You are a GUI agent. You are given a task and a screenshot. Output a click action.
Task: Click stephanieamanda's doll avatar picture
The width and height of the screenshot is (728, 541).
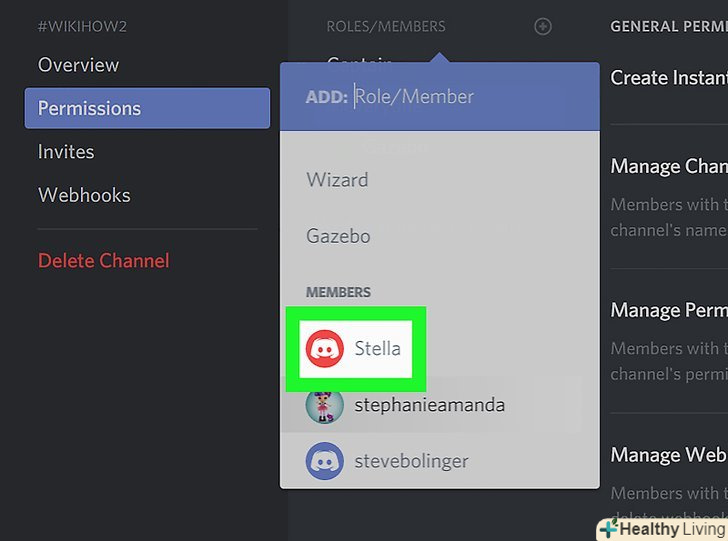pyautogui.click(x=325, y=406)
